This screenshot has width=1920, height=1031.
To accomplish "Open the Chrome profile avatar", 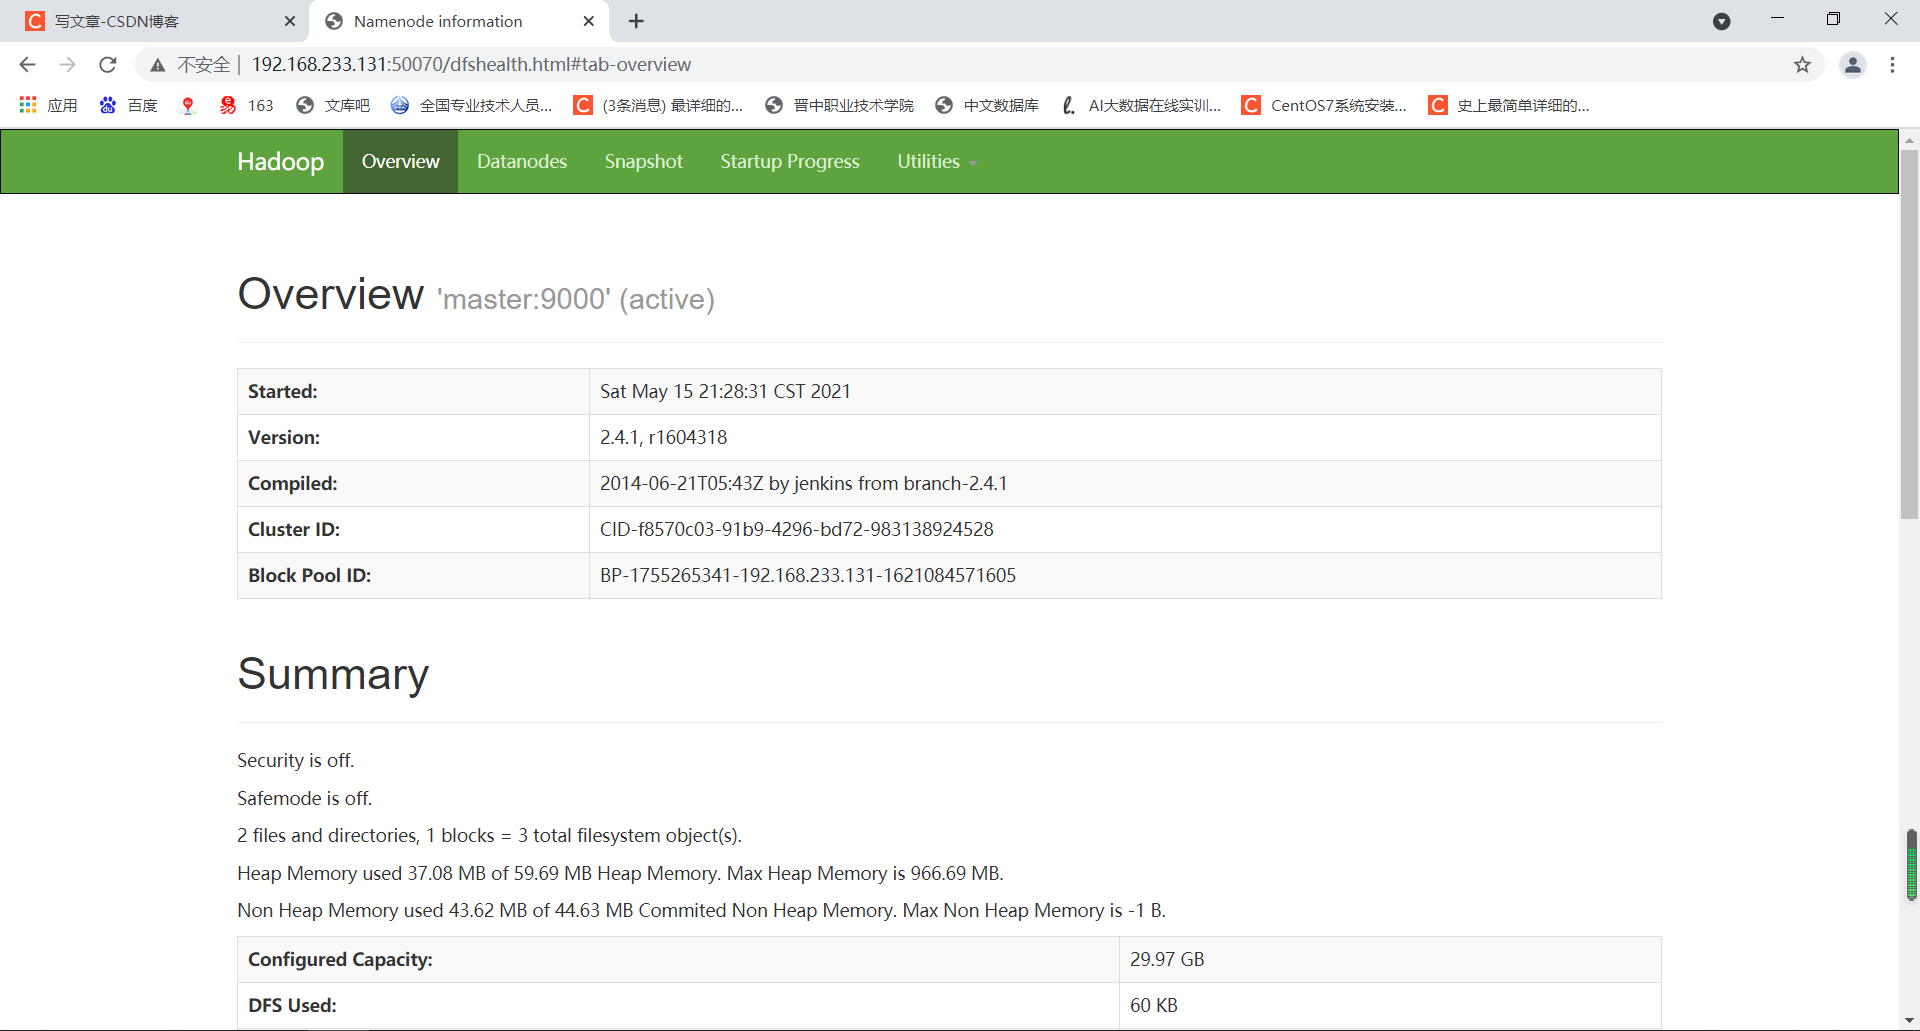I will [x=1852, y=64].
